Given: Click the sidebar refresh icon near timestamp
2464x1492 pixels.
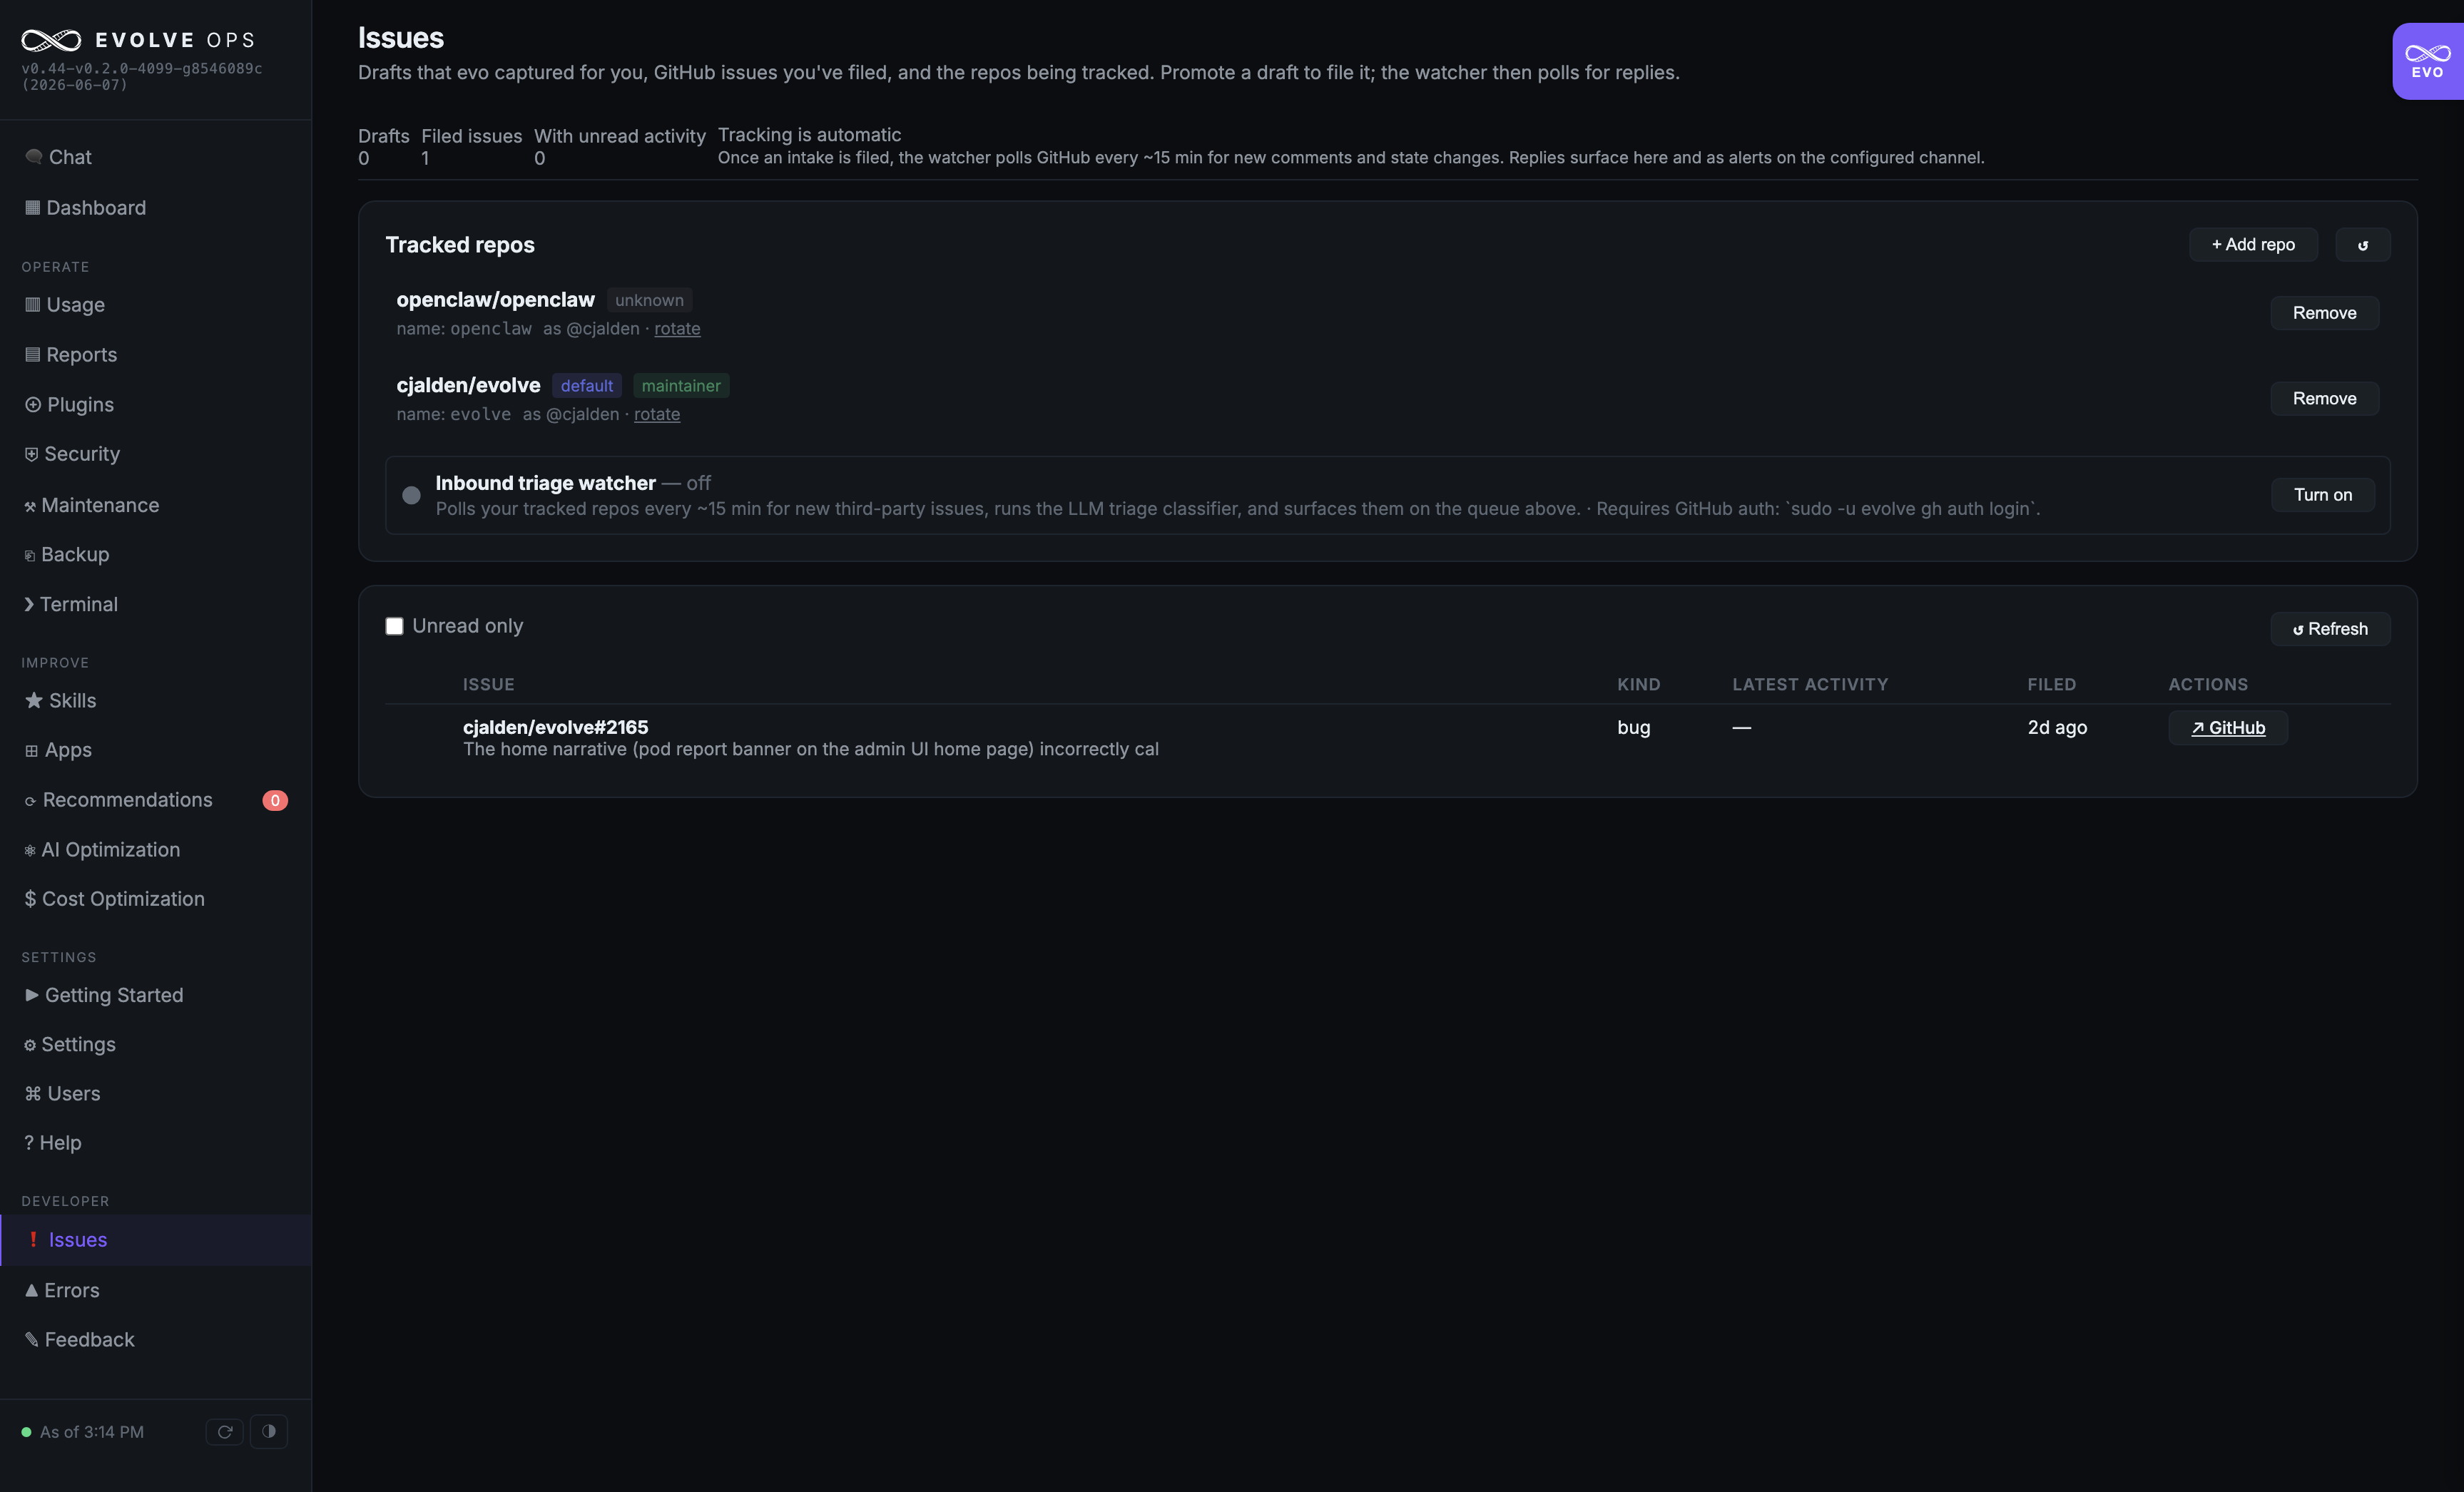Looking at the screenshot, I should tap(225, 1431).
